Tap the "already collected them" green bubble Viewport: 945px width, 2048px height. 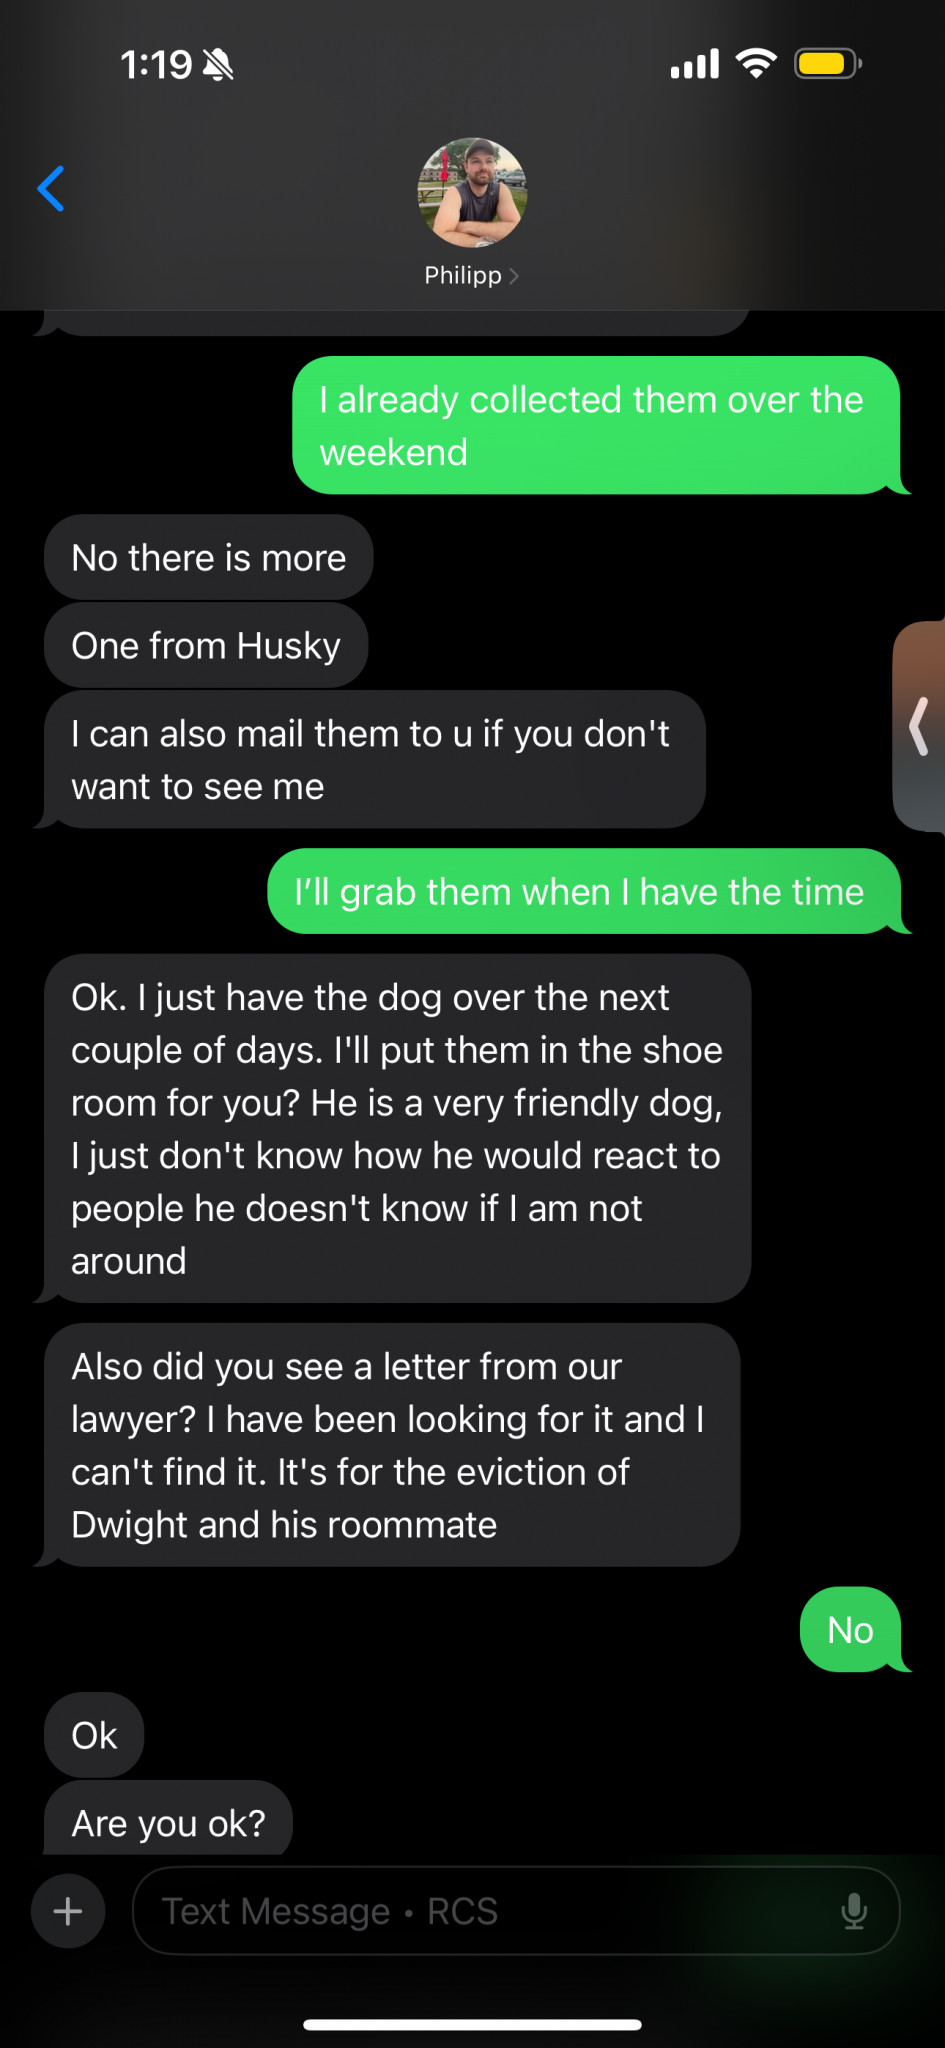click(597, 426)
